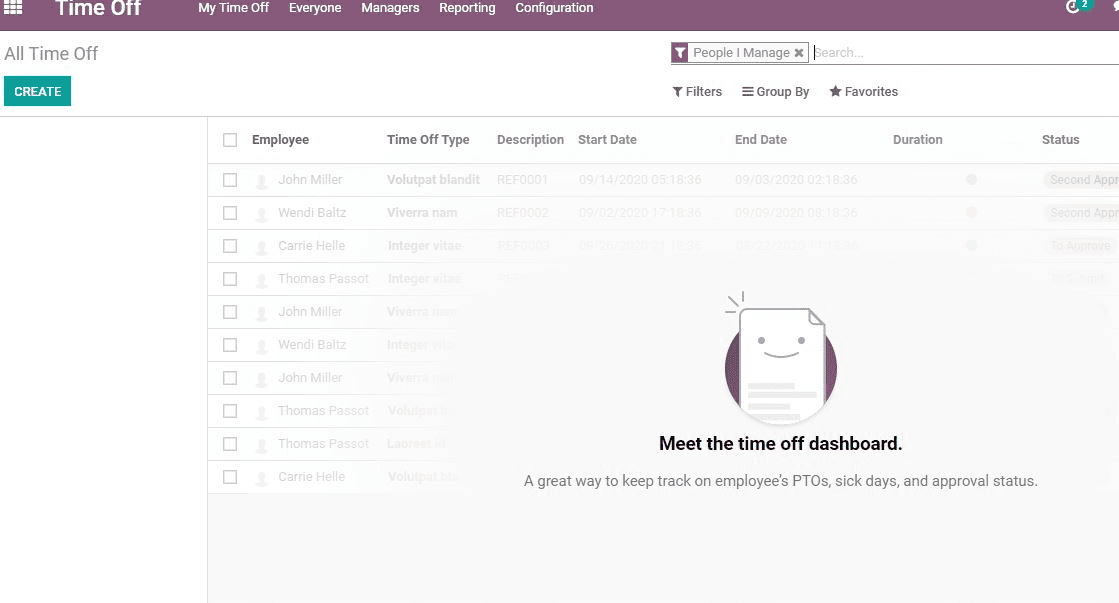Screen dimensions: 1119x603
Task: Click avatar icon in Thomas Passot Laoreet row
Action: pos(262,445)
